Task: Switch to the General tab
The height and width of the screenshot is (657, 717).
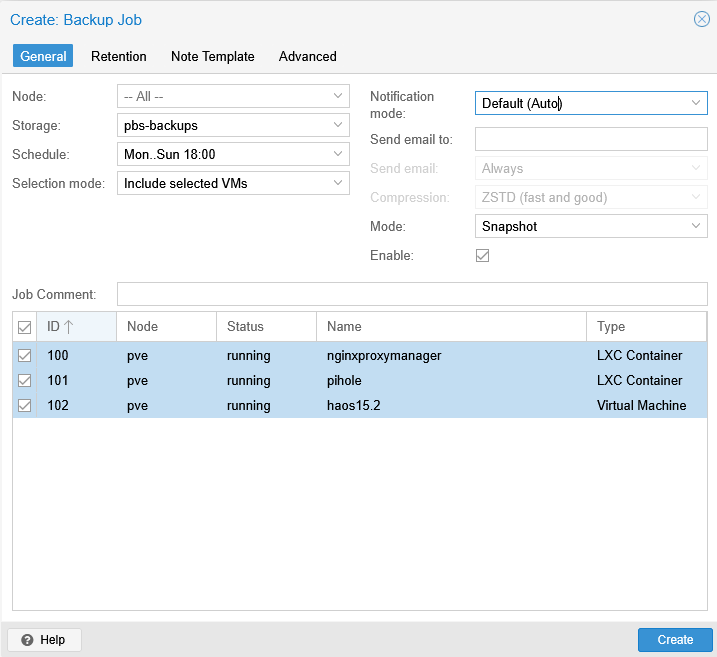Action: [x=43, y=56]
